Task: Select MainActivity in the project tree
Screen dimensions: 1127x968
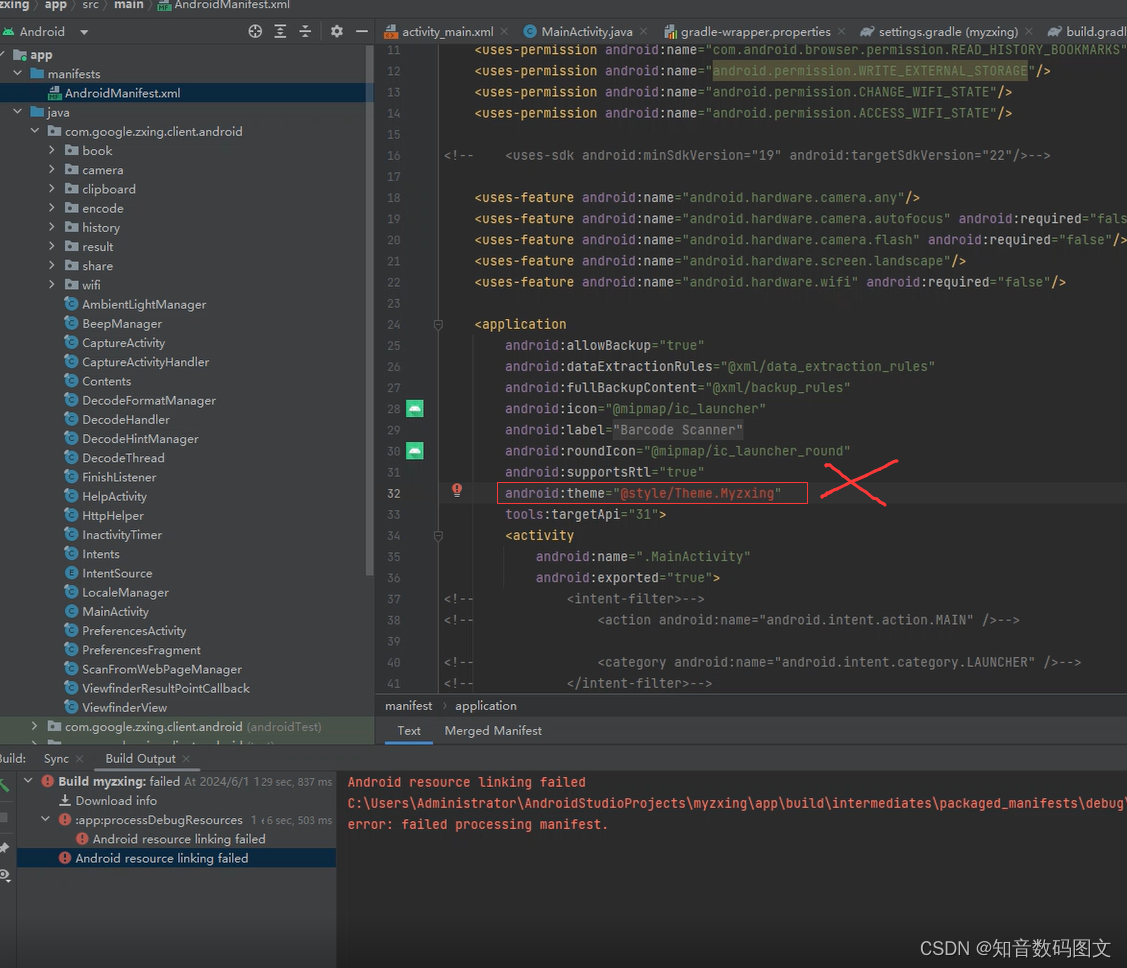Action: [x=117, y=611]
